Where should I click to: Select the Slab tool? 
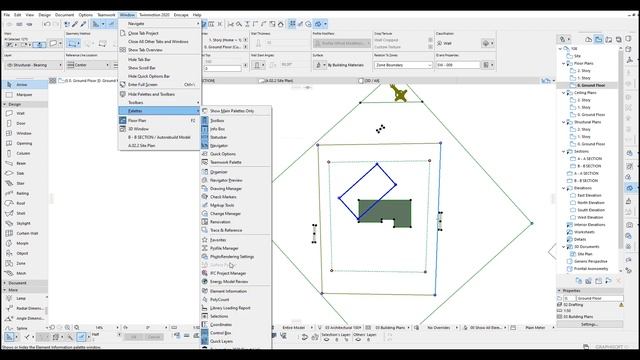click(x=24, y=173)
